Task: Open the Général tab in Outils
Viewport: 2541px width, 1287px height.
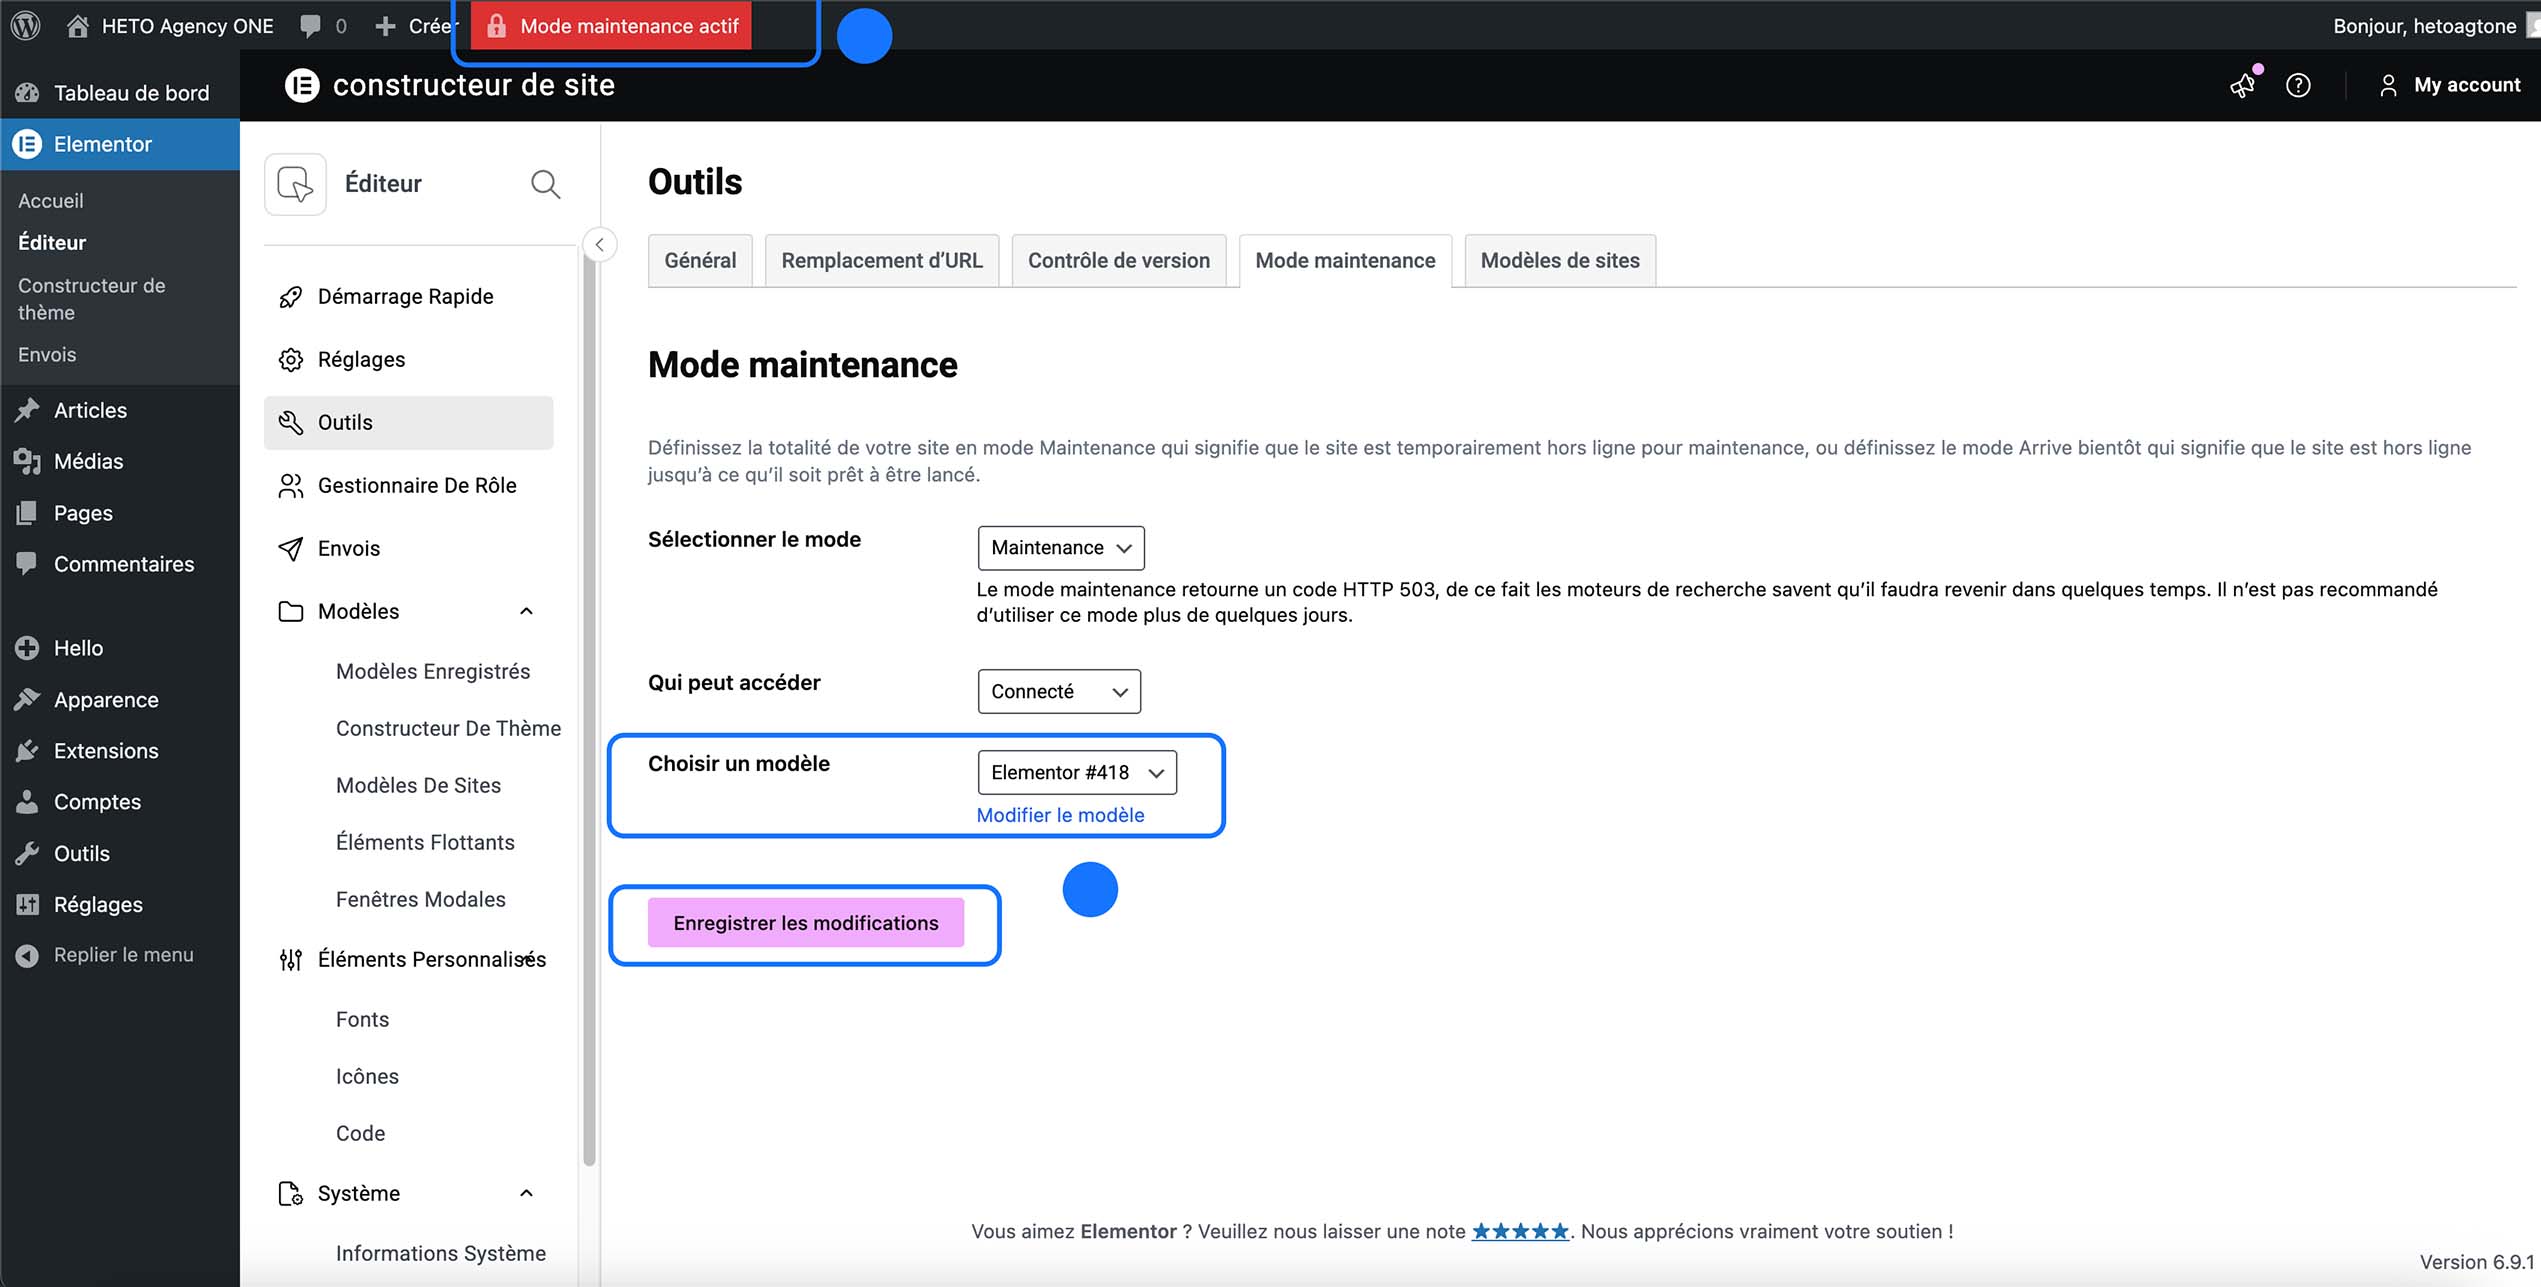Action: pyautogui.click(x=699, y=260)
